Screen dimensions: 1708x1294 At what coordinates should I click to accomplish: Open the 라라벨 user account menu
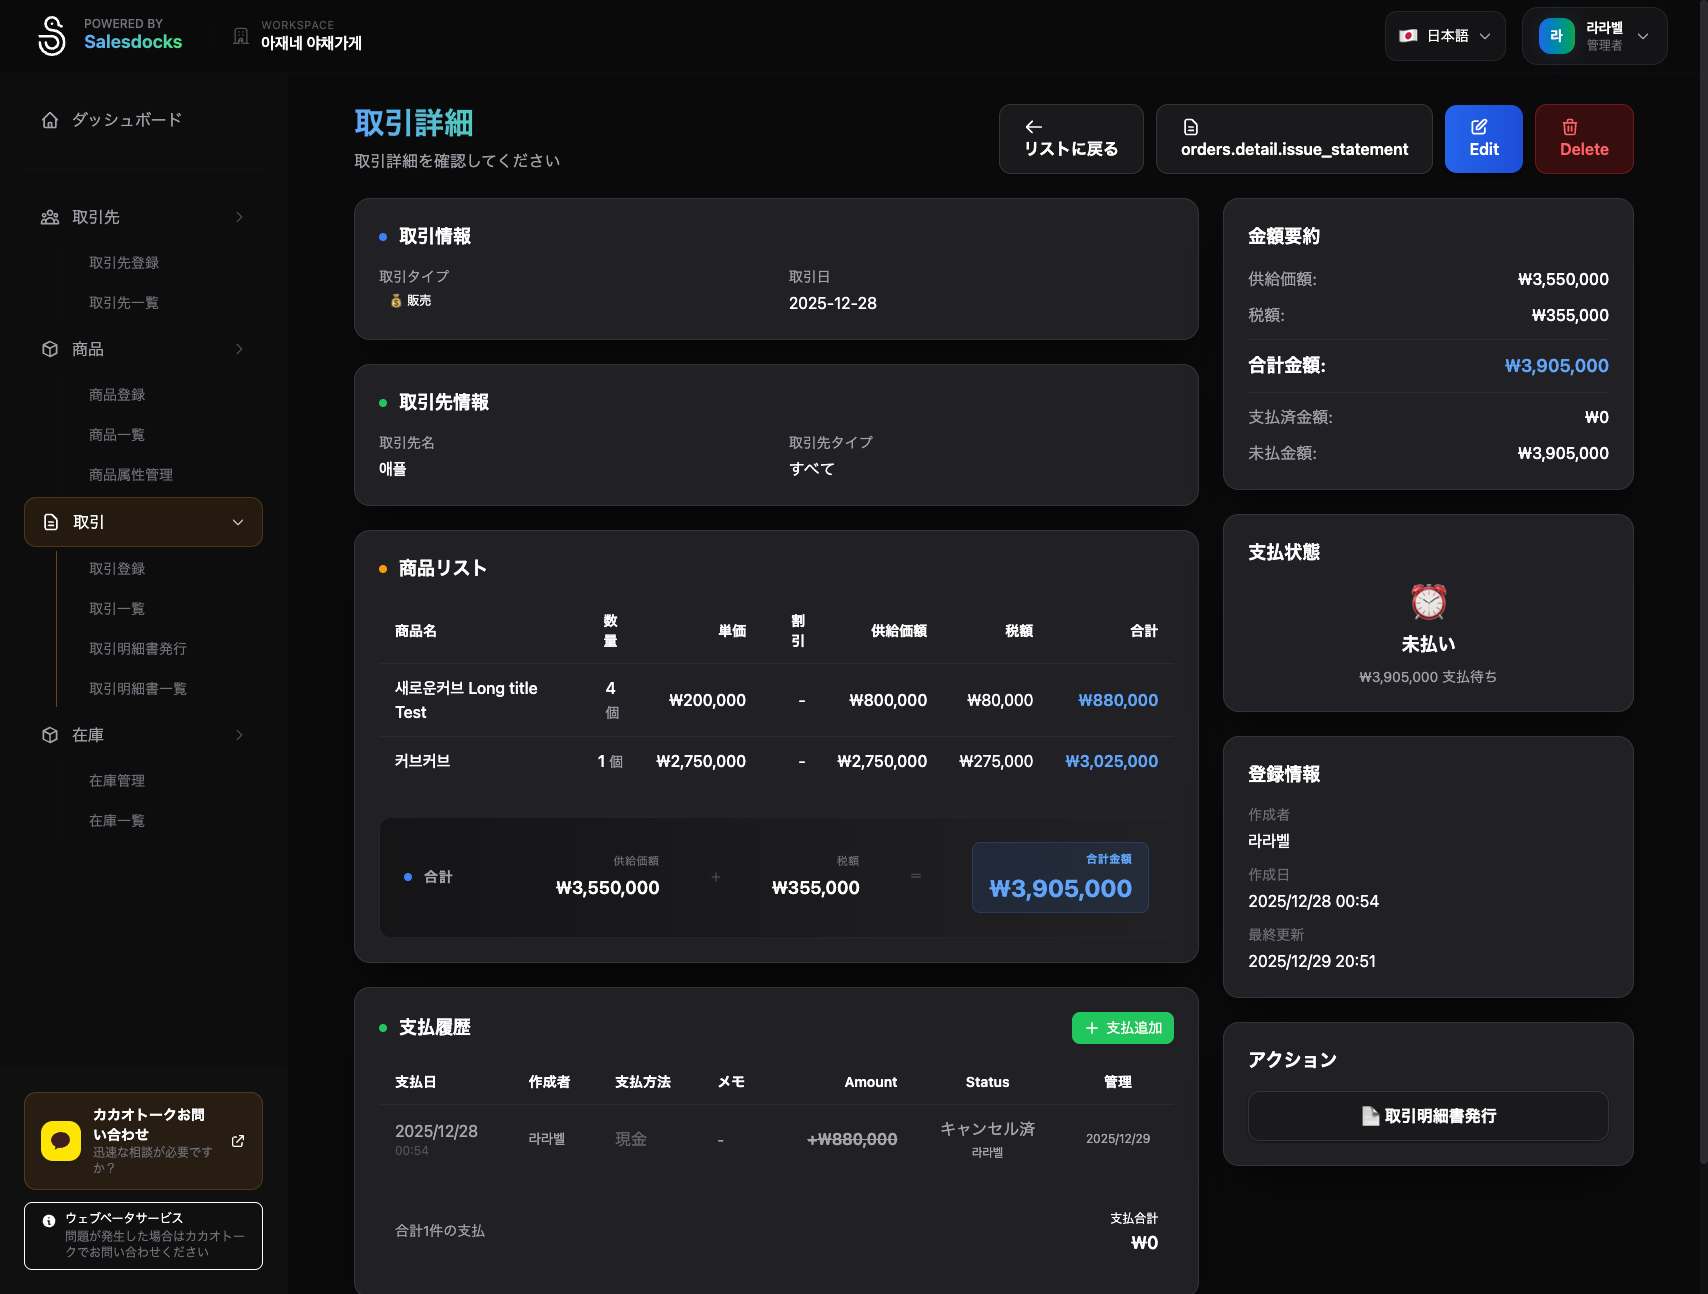[x=1594, y=36]
